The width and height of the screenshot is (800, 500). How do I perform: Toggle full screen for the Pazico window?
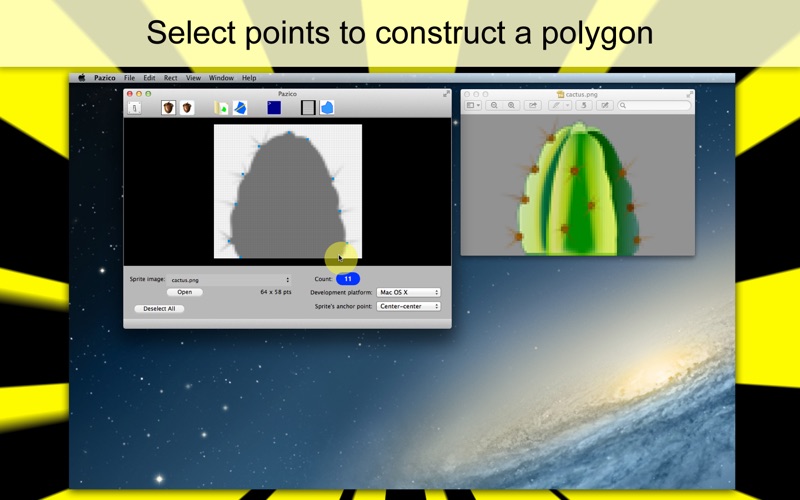pyautogui.click(x=446, y=94)
